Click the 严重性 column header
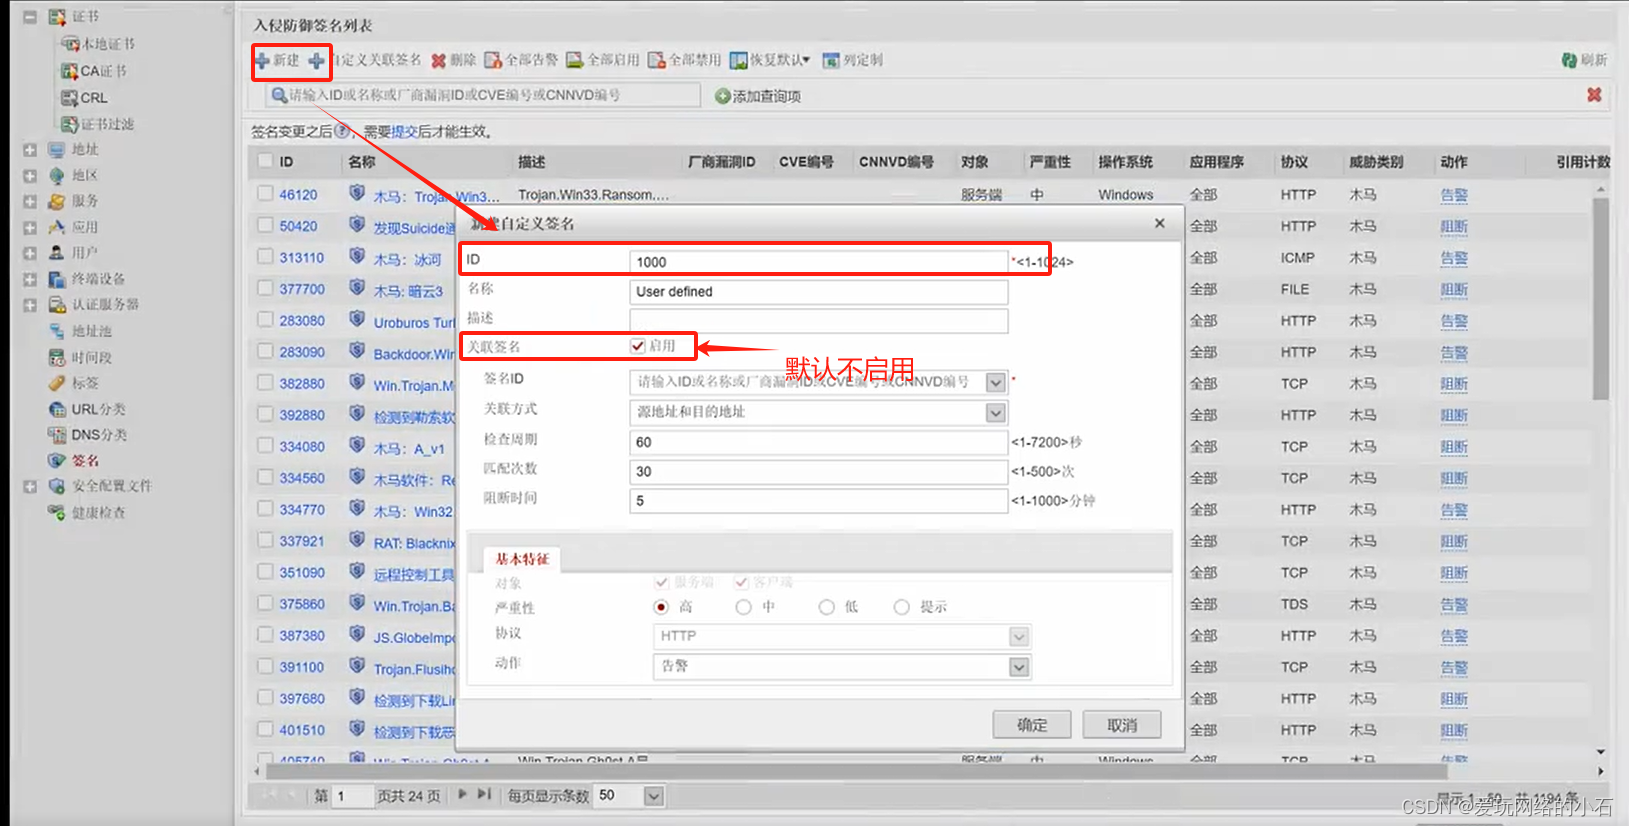Image resolution: width=1629 pixels, height=826 pixels. (1050, 162)
